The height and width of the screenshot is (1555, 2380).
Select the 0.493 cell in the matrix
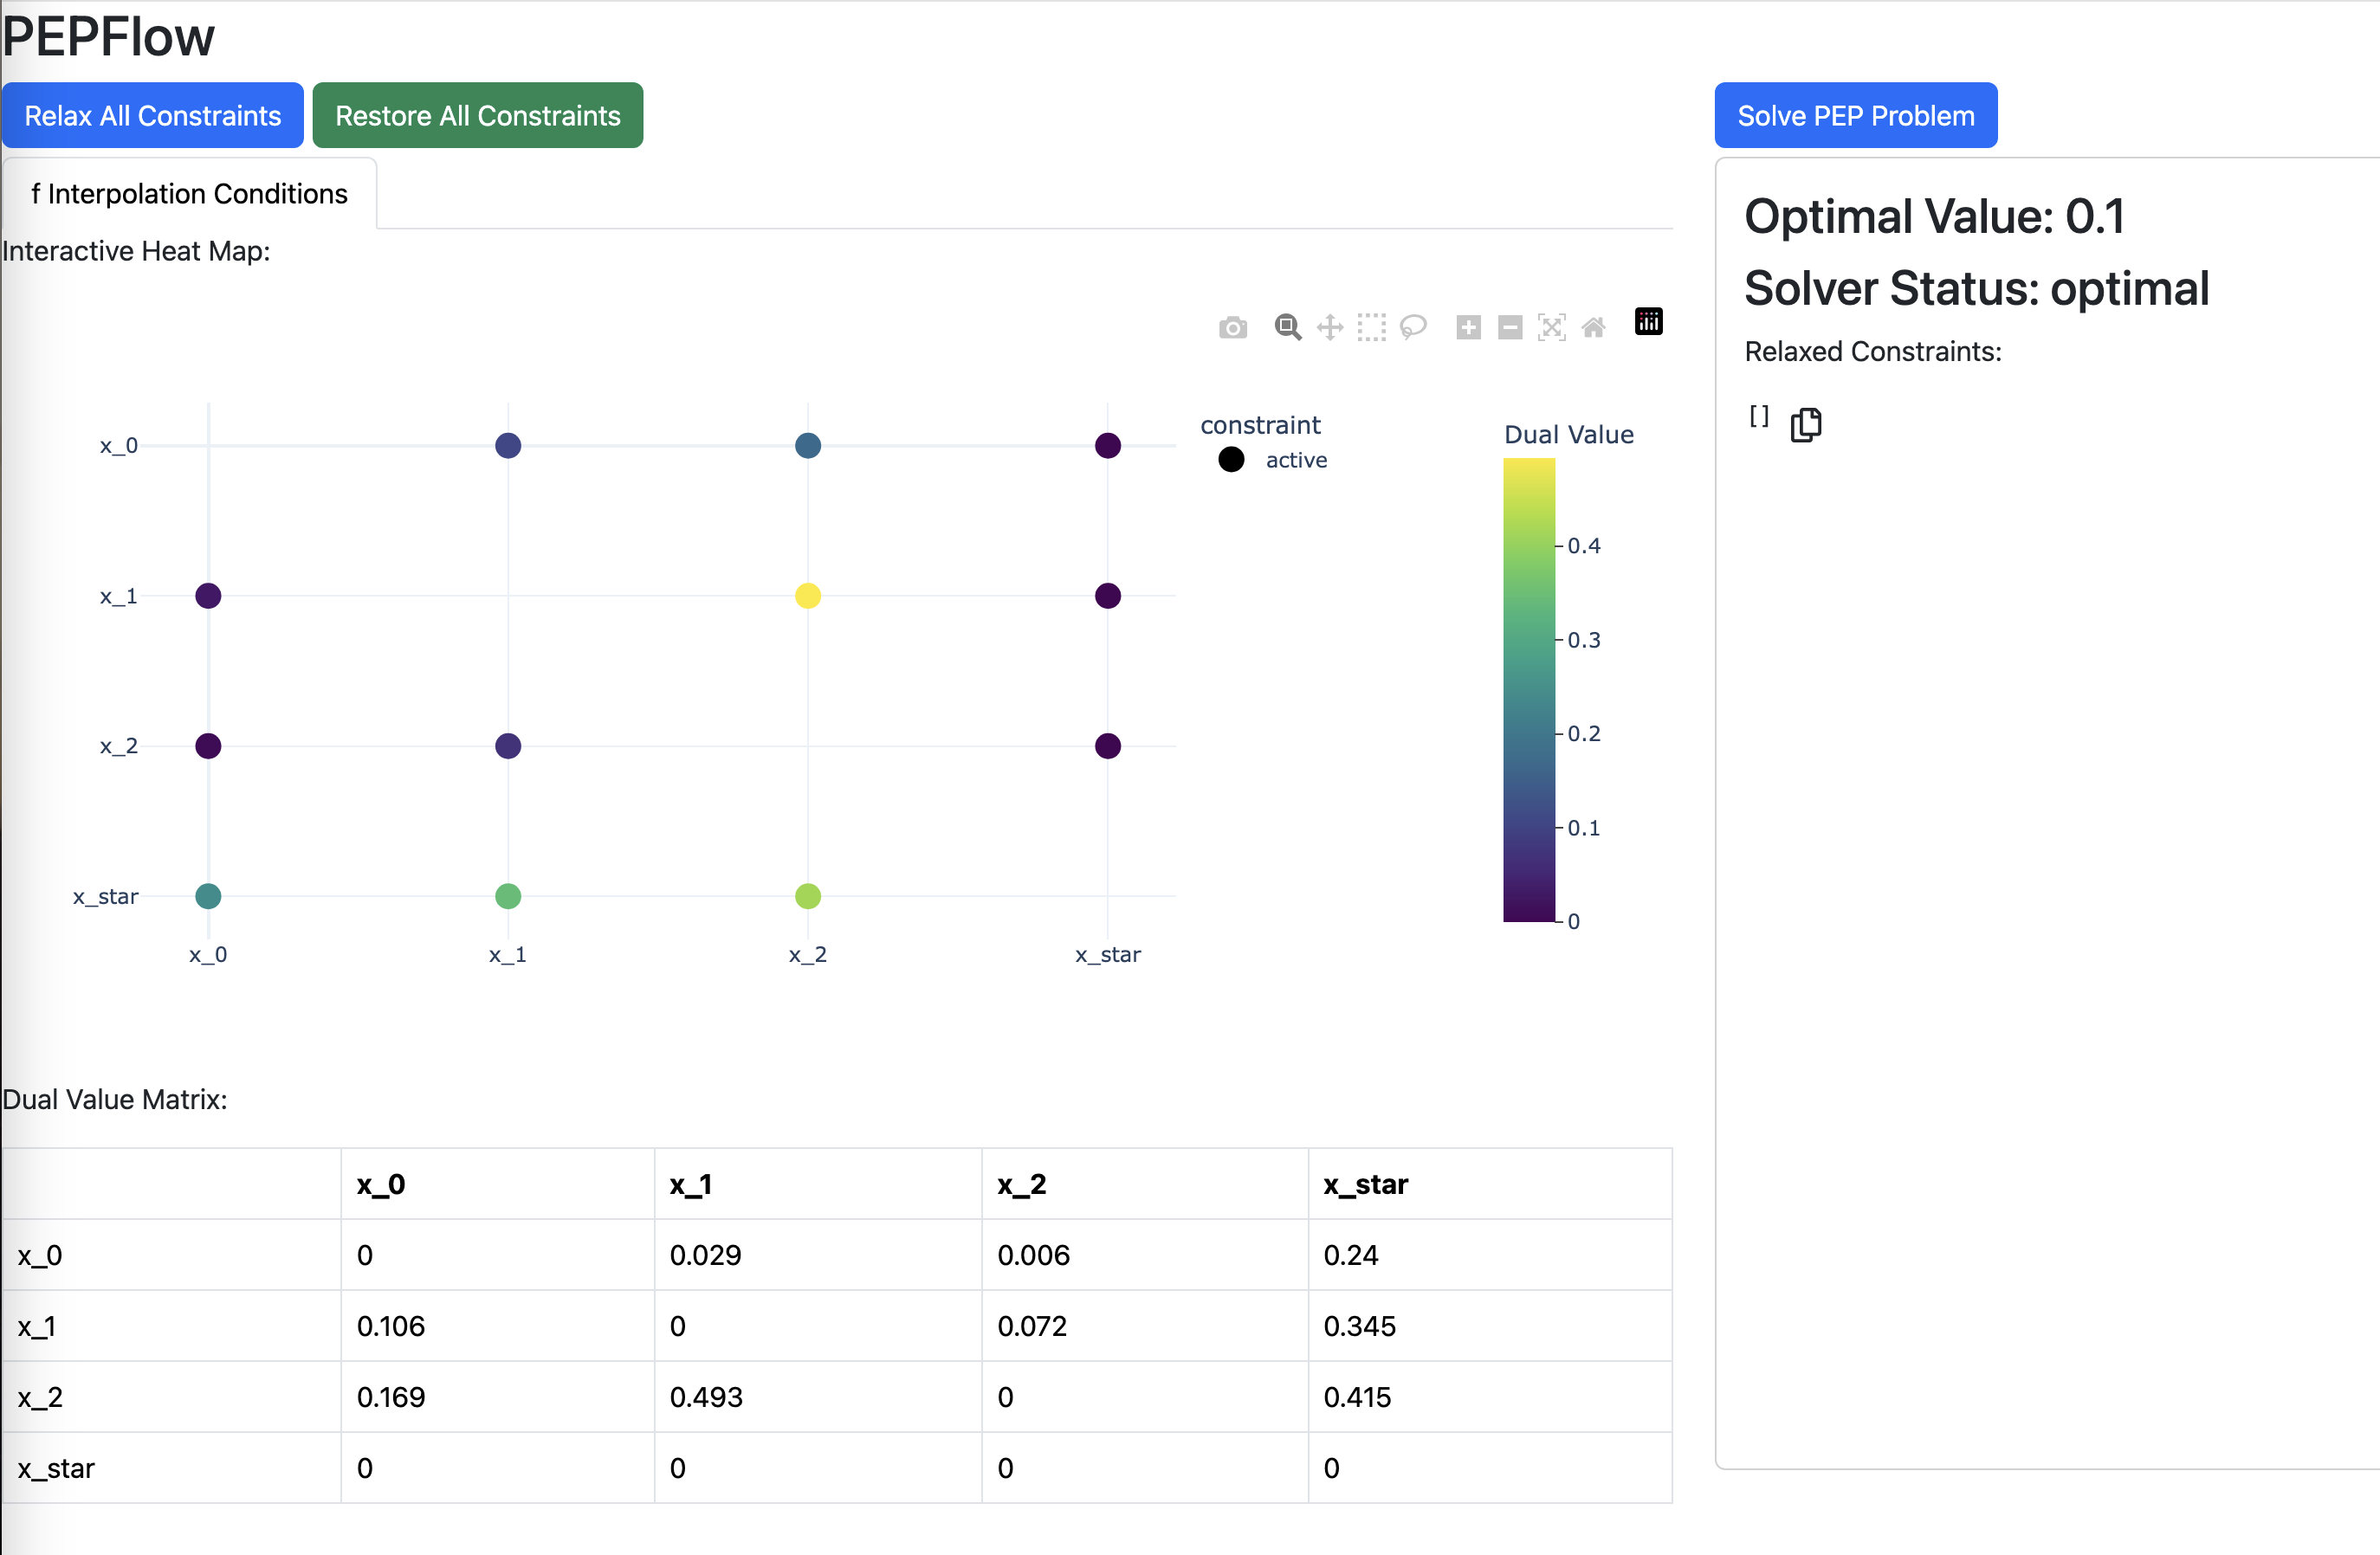pyautogui.click(x=707, y=1397)
